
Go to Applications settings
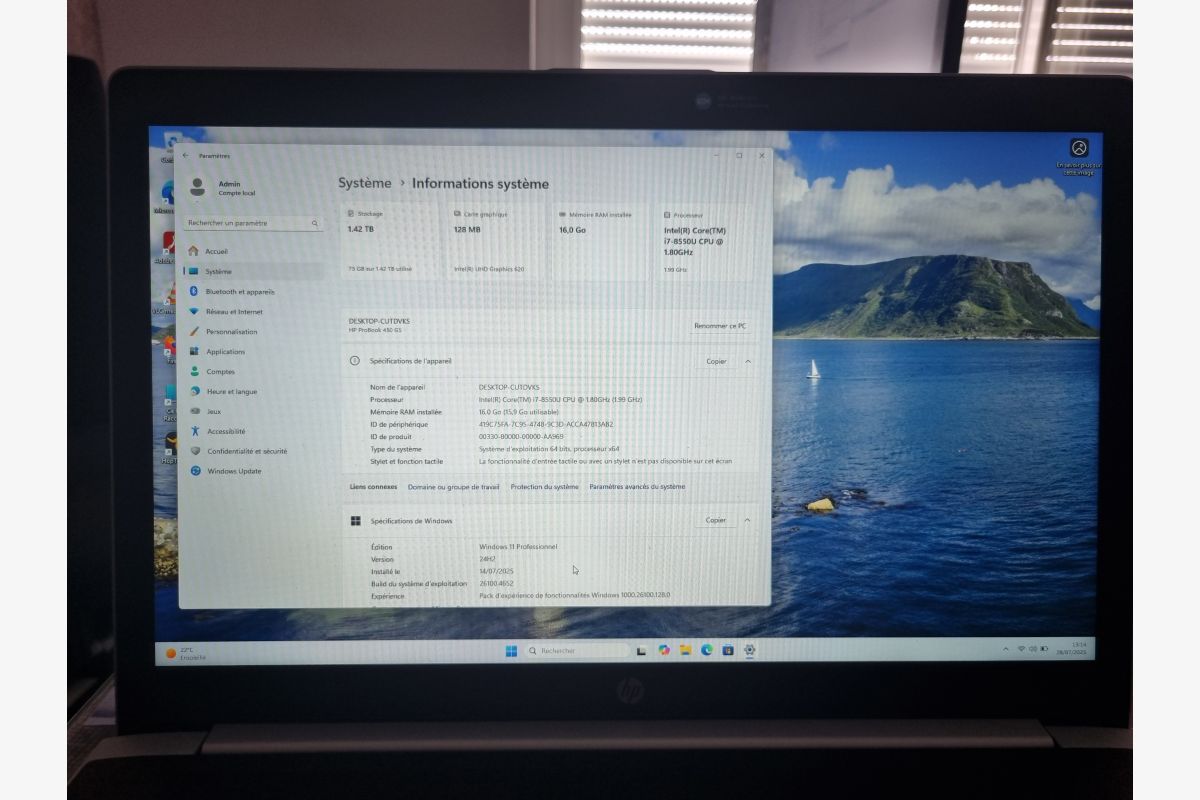click(254, 351)
